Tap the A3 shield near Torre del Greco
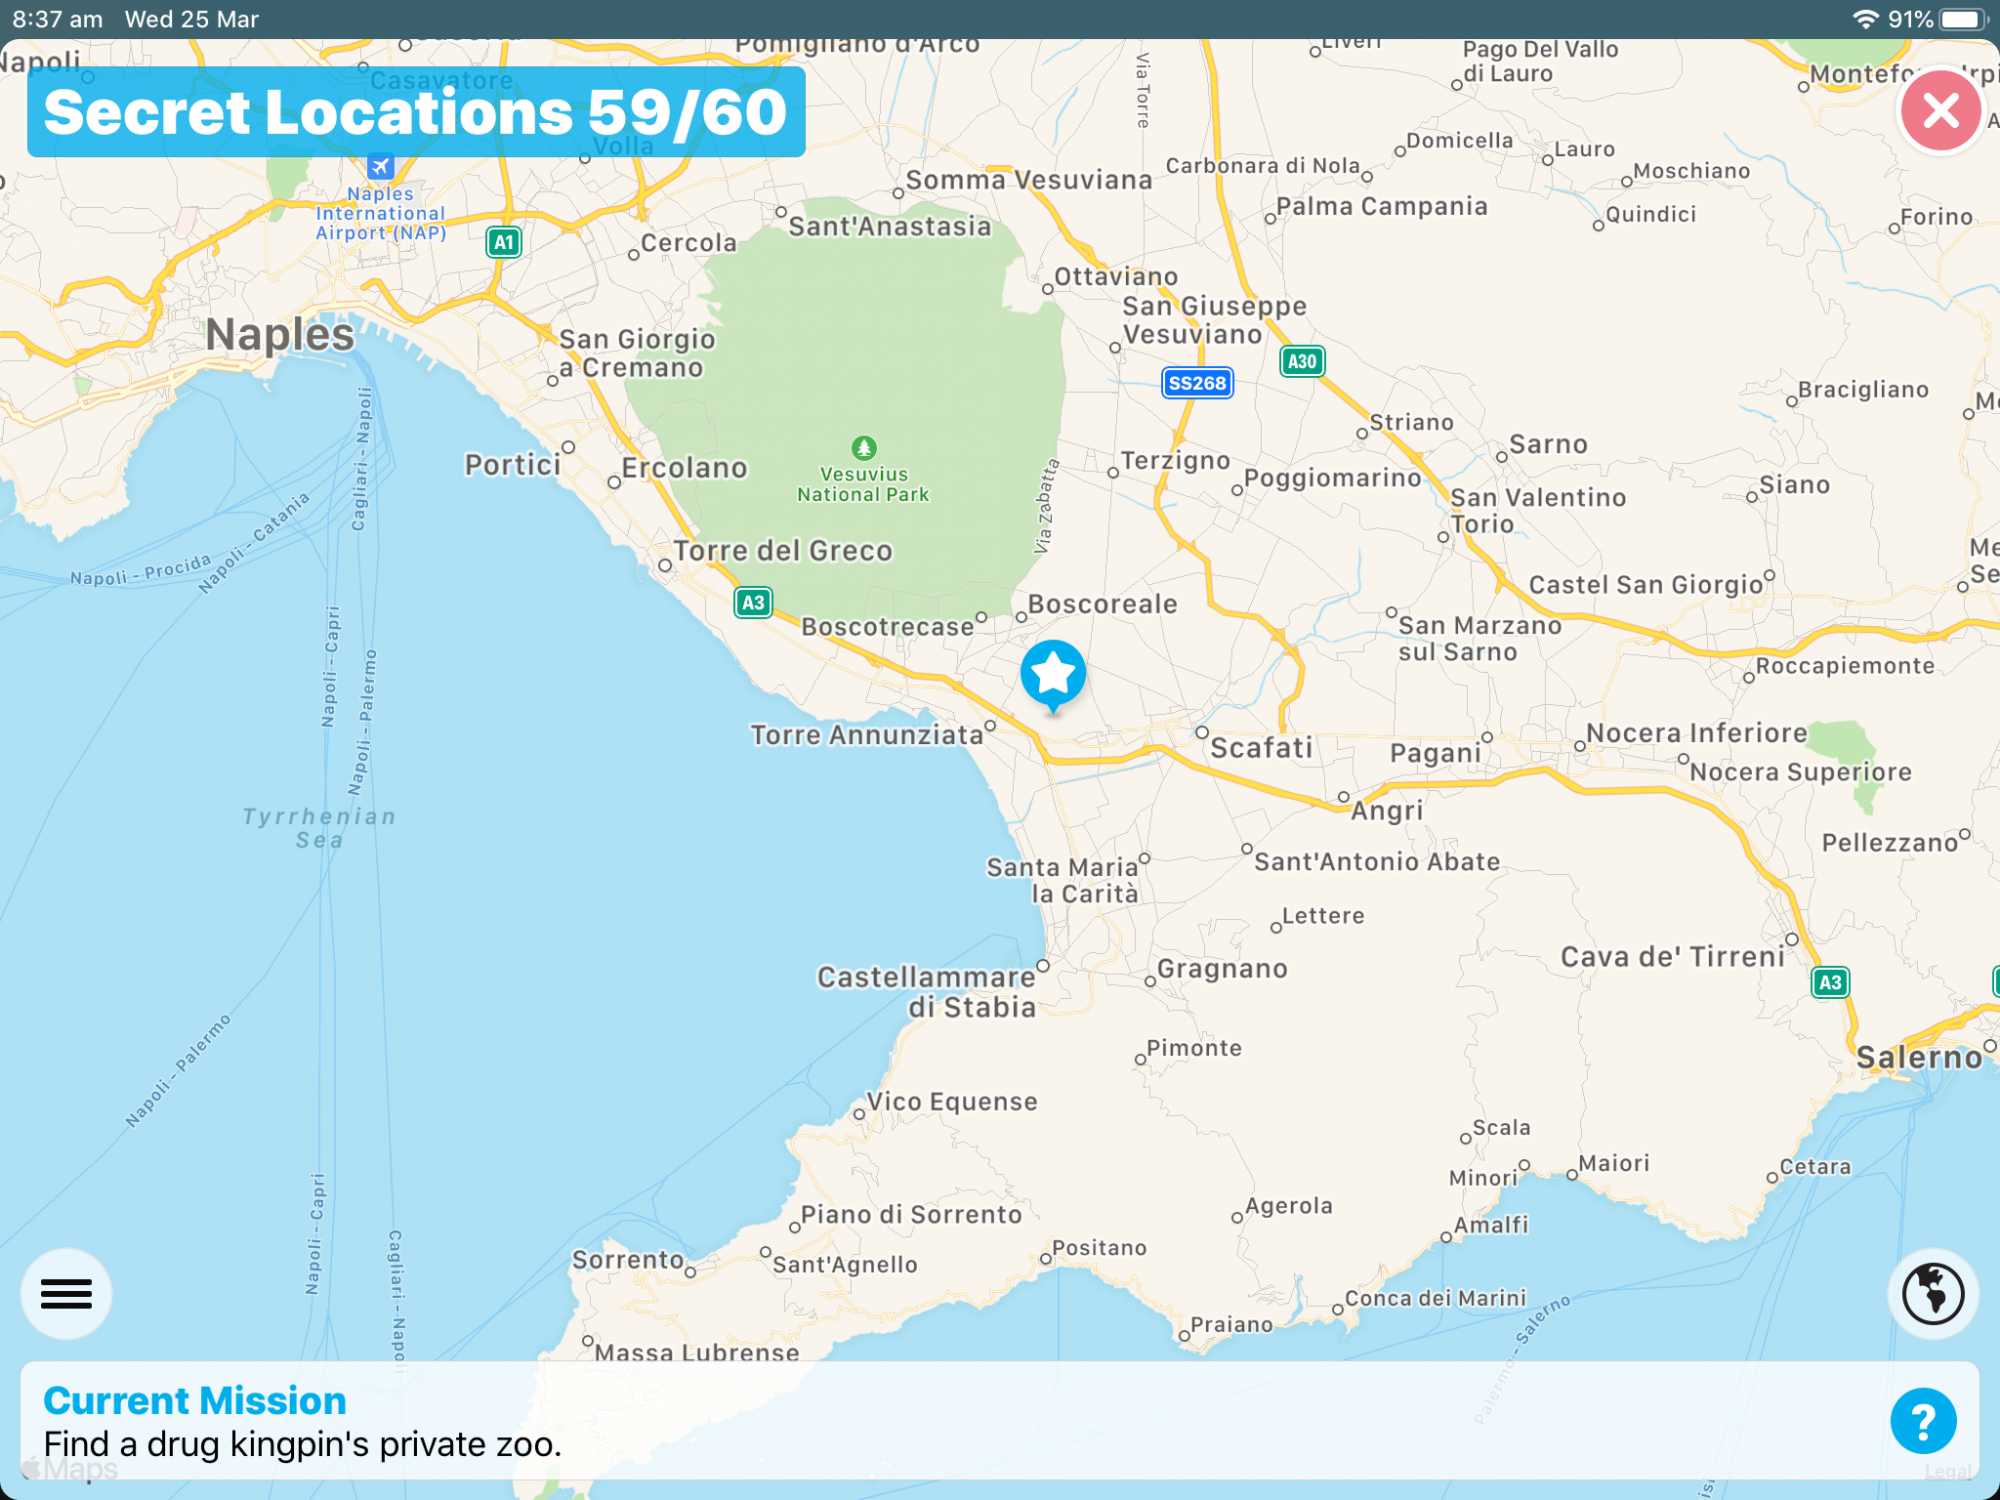2000x1500 pixels. pyautogui.click(x=753, y=602)
